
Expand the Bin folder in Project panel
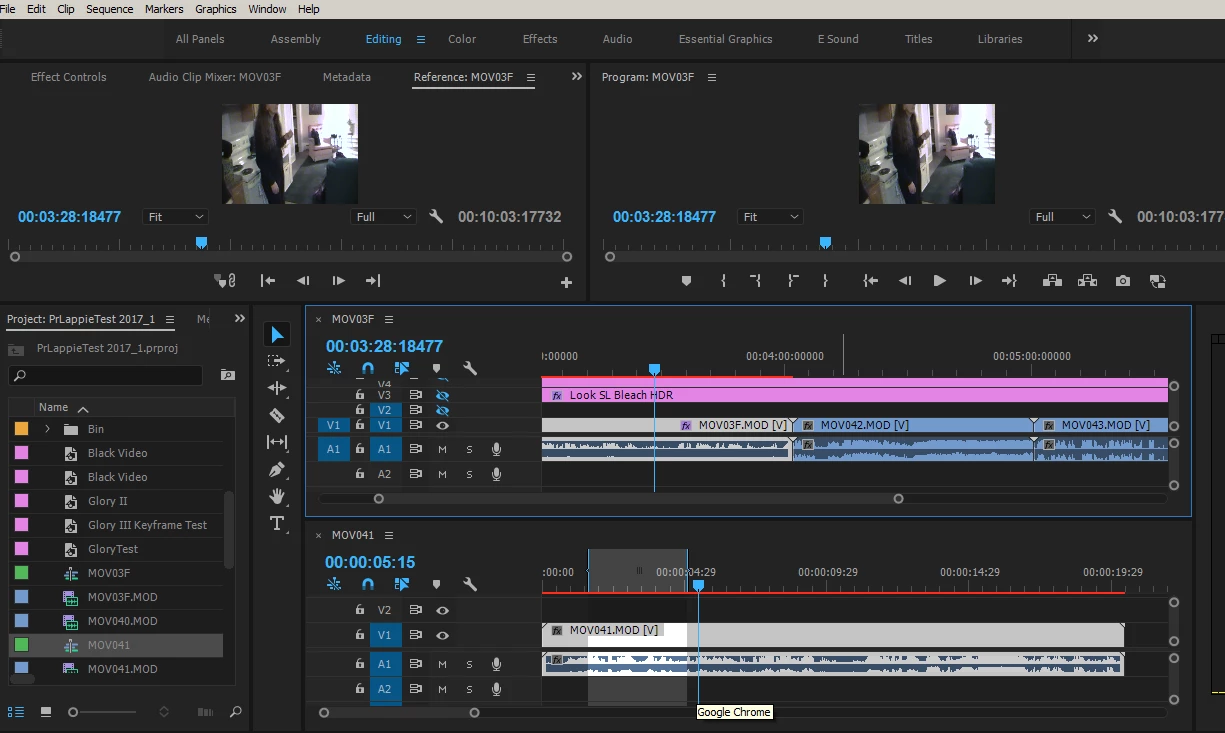coord(47,429)
